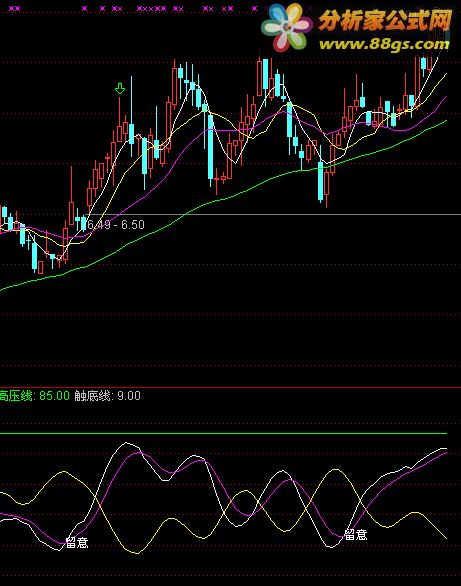
Task: Click the yellow oscillator peak in the right half of the lower panel
Action: pyautogui.click(x=335, y=470)
